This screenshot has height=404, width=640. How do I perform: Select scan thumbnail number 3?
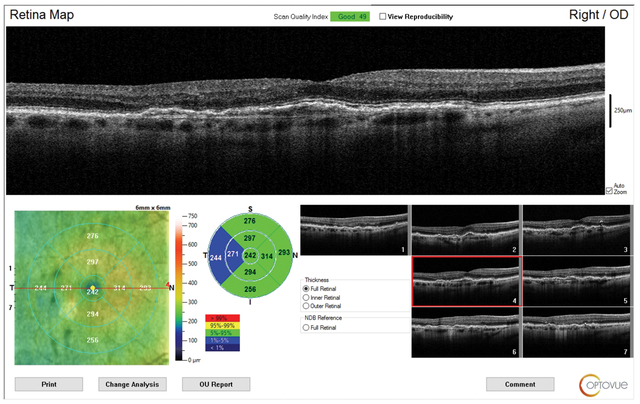click(577, 230)
